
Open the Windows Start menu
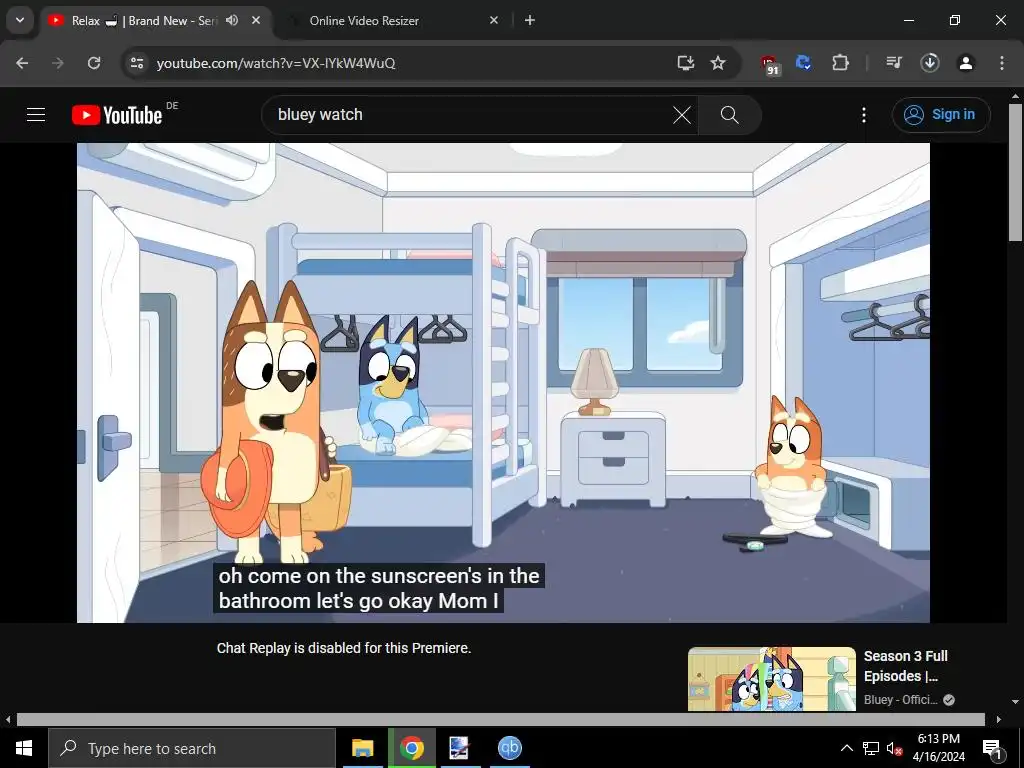click(24, 748)
